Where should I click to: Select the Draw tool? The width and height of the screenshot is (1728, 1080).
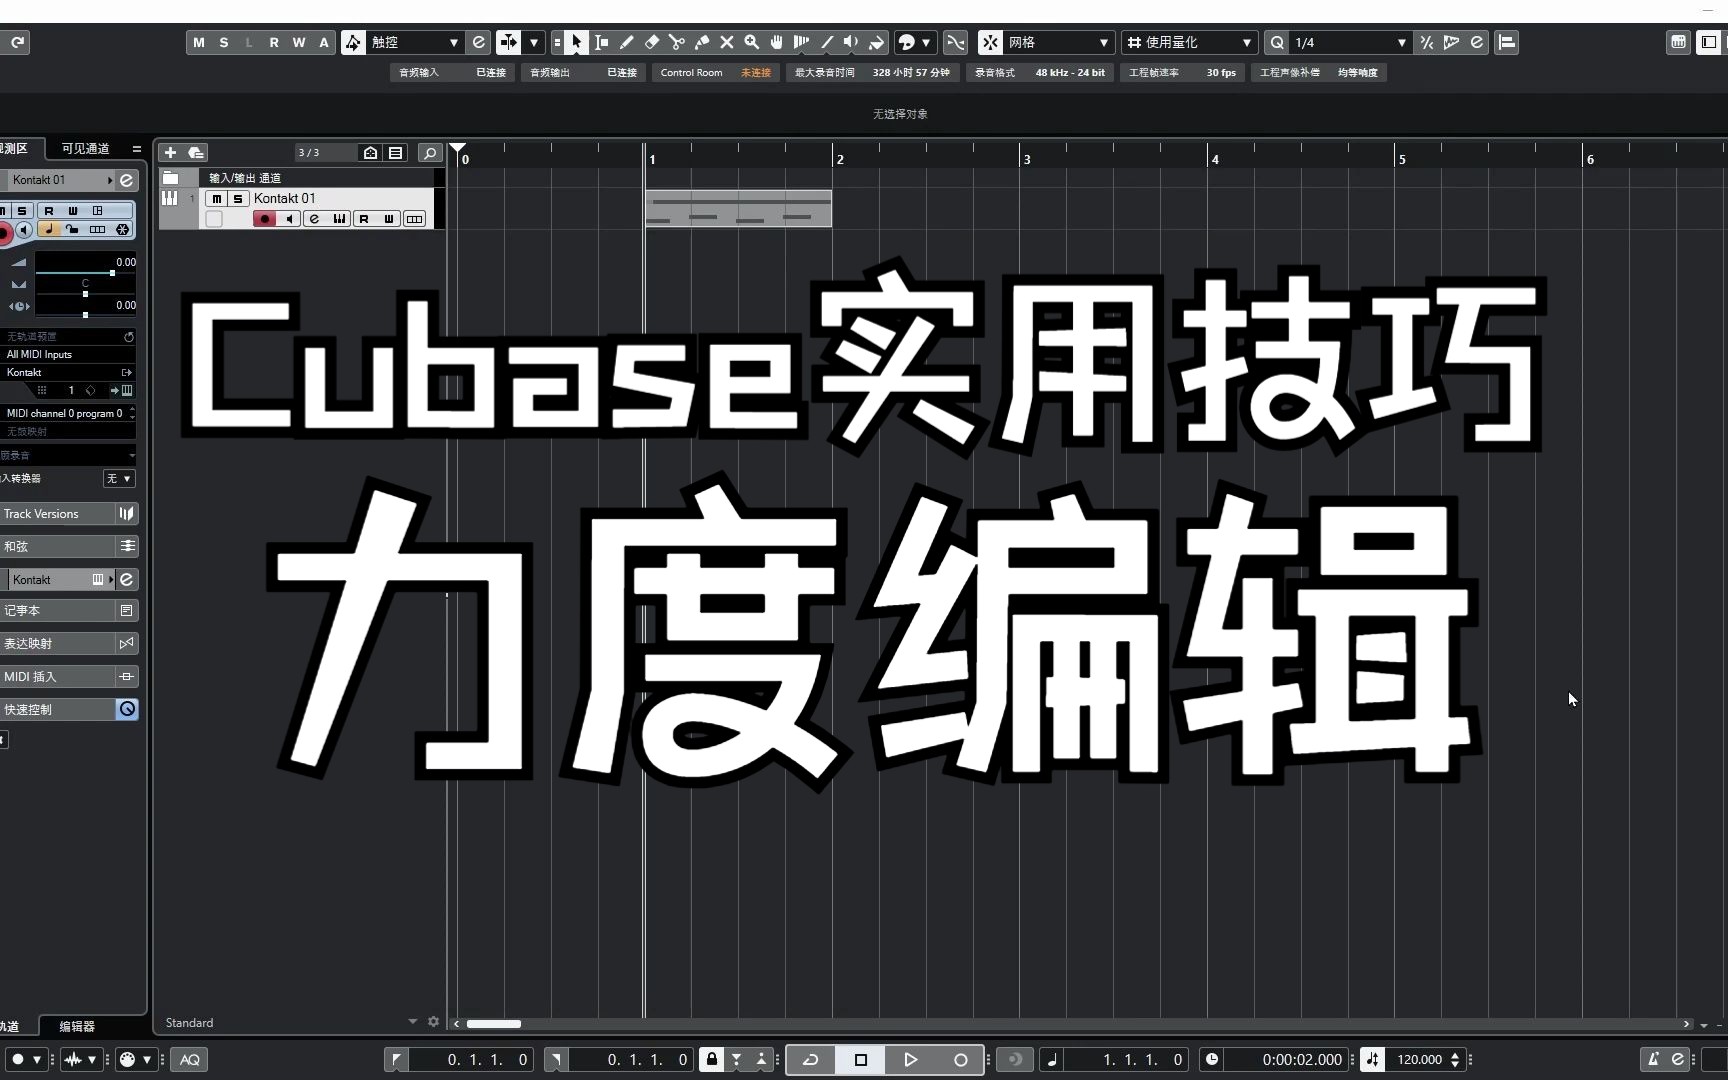click(627, 42)
